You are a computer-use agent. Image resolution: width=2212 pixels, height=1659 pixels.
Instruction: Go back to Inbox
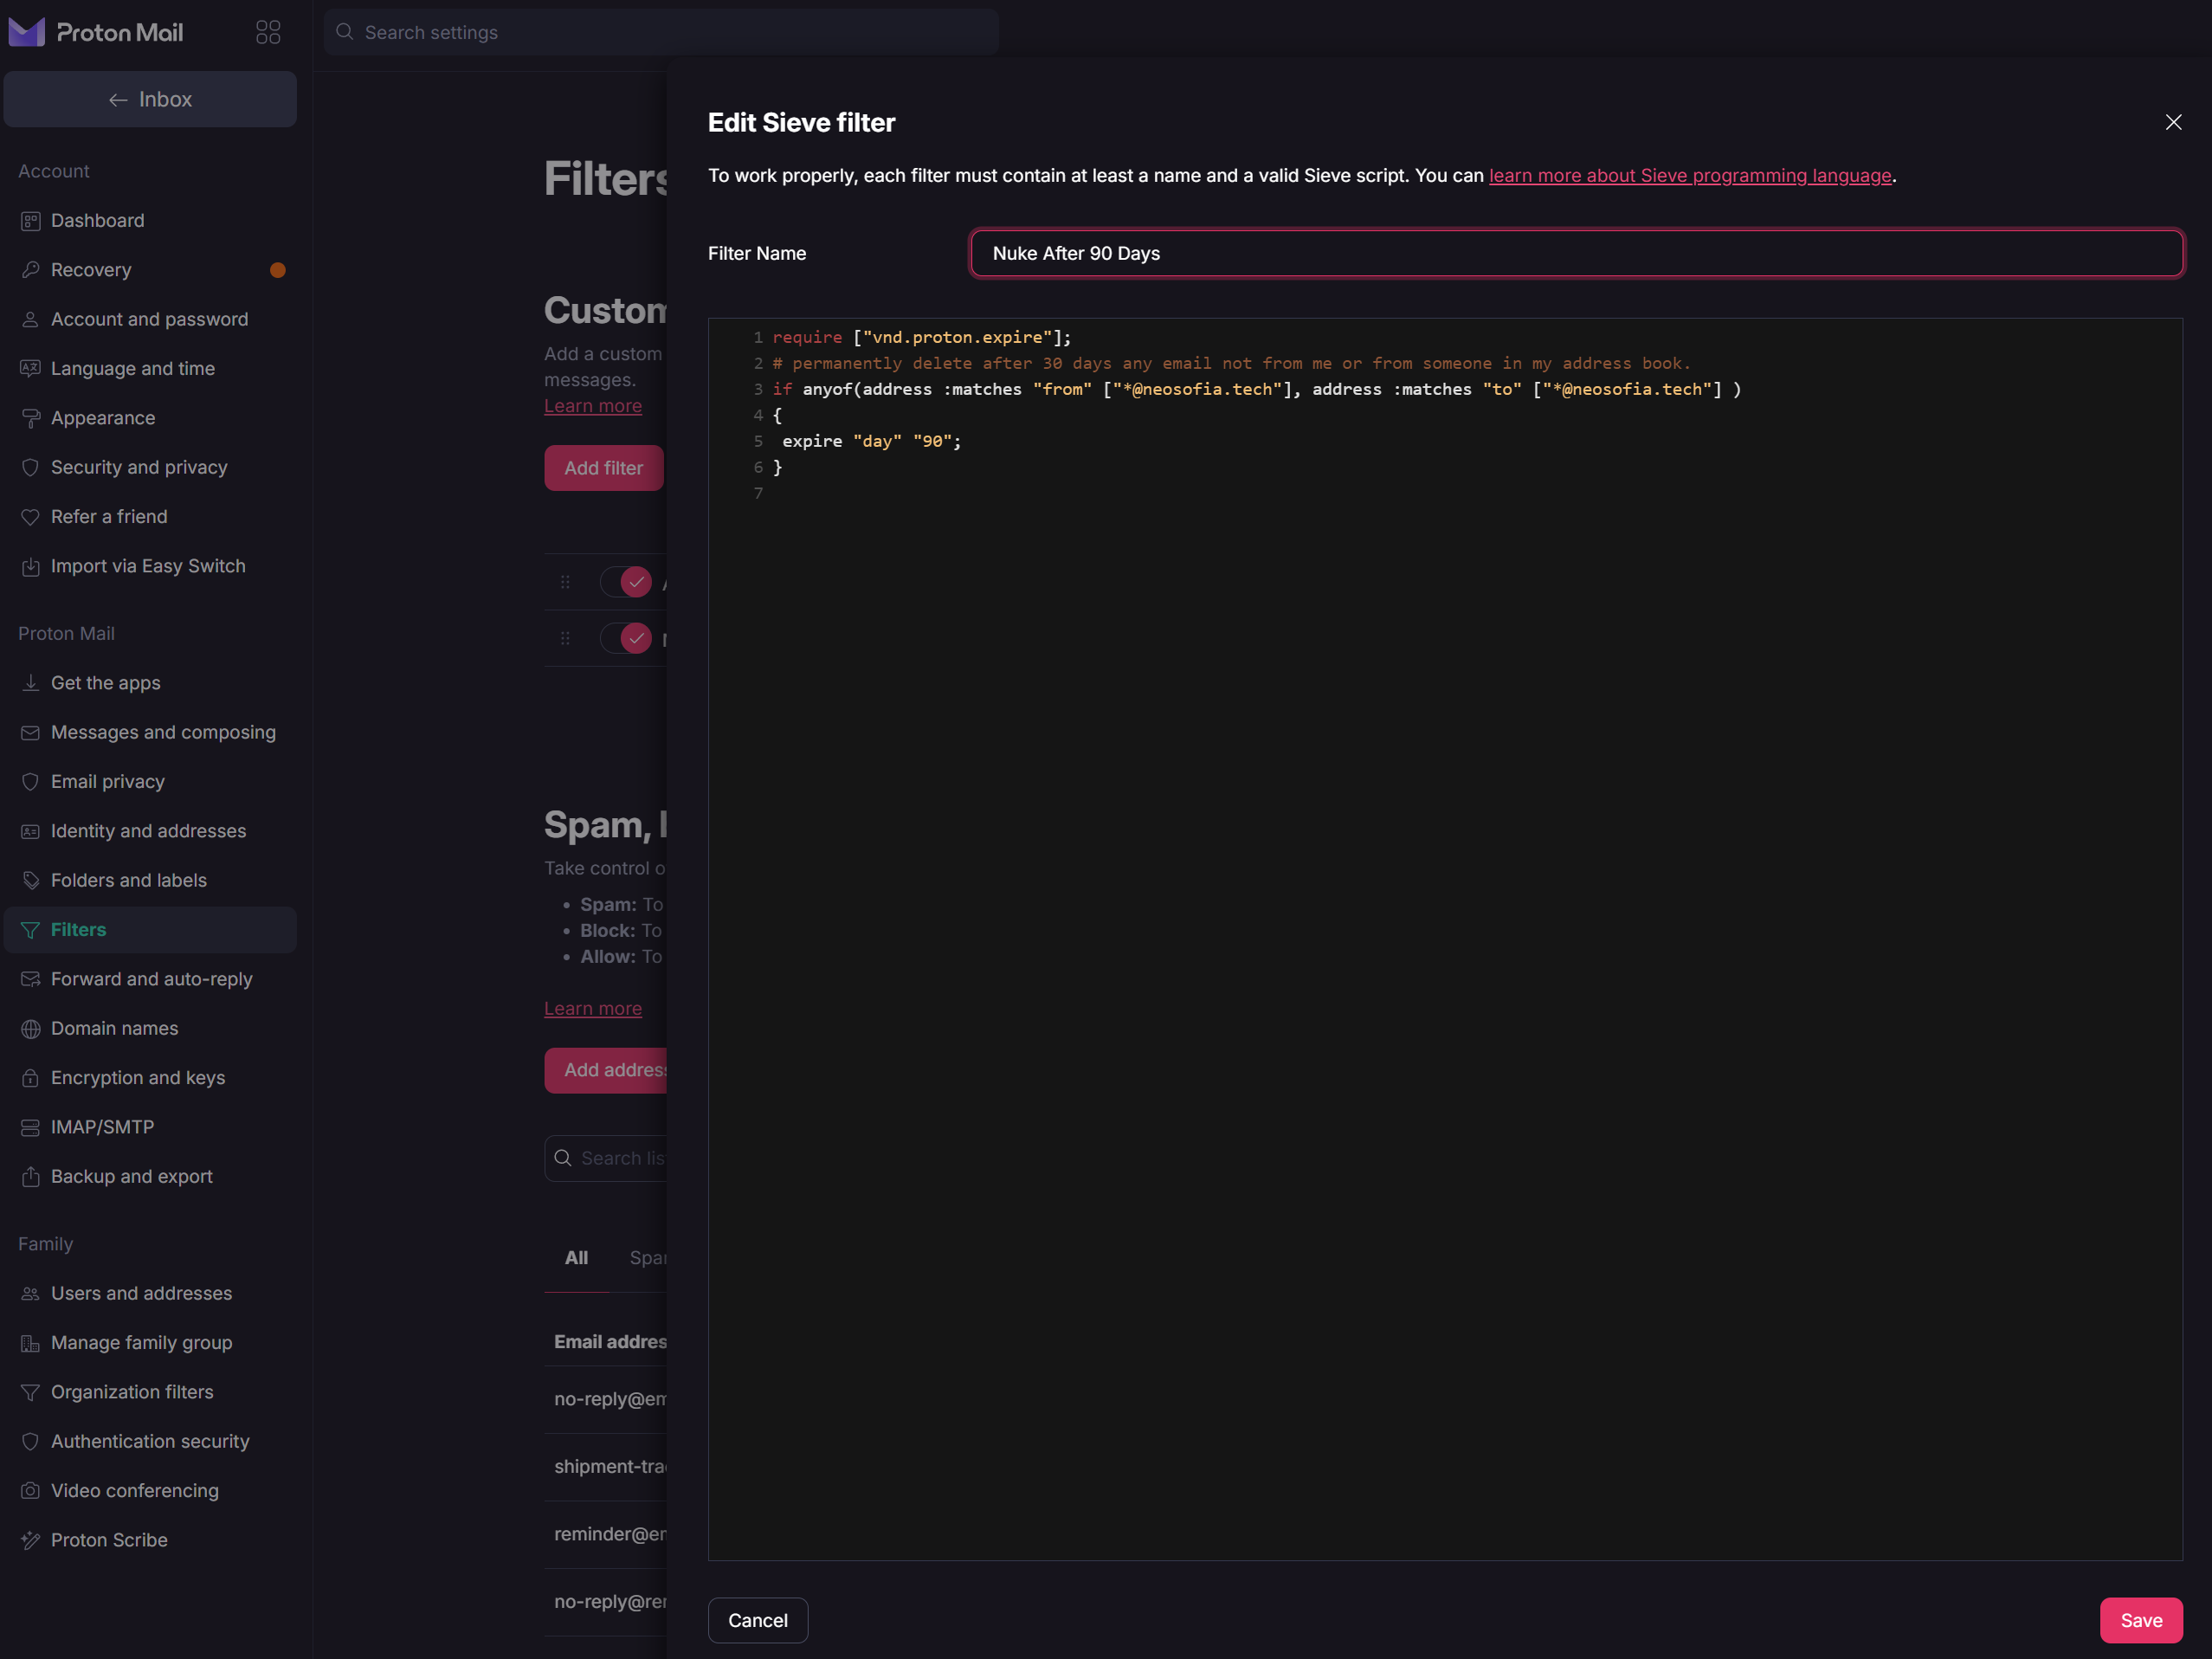[150, 99]
